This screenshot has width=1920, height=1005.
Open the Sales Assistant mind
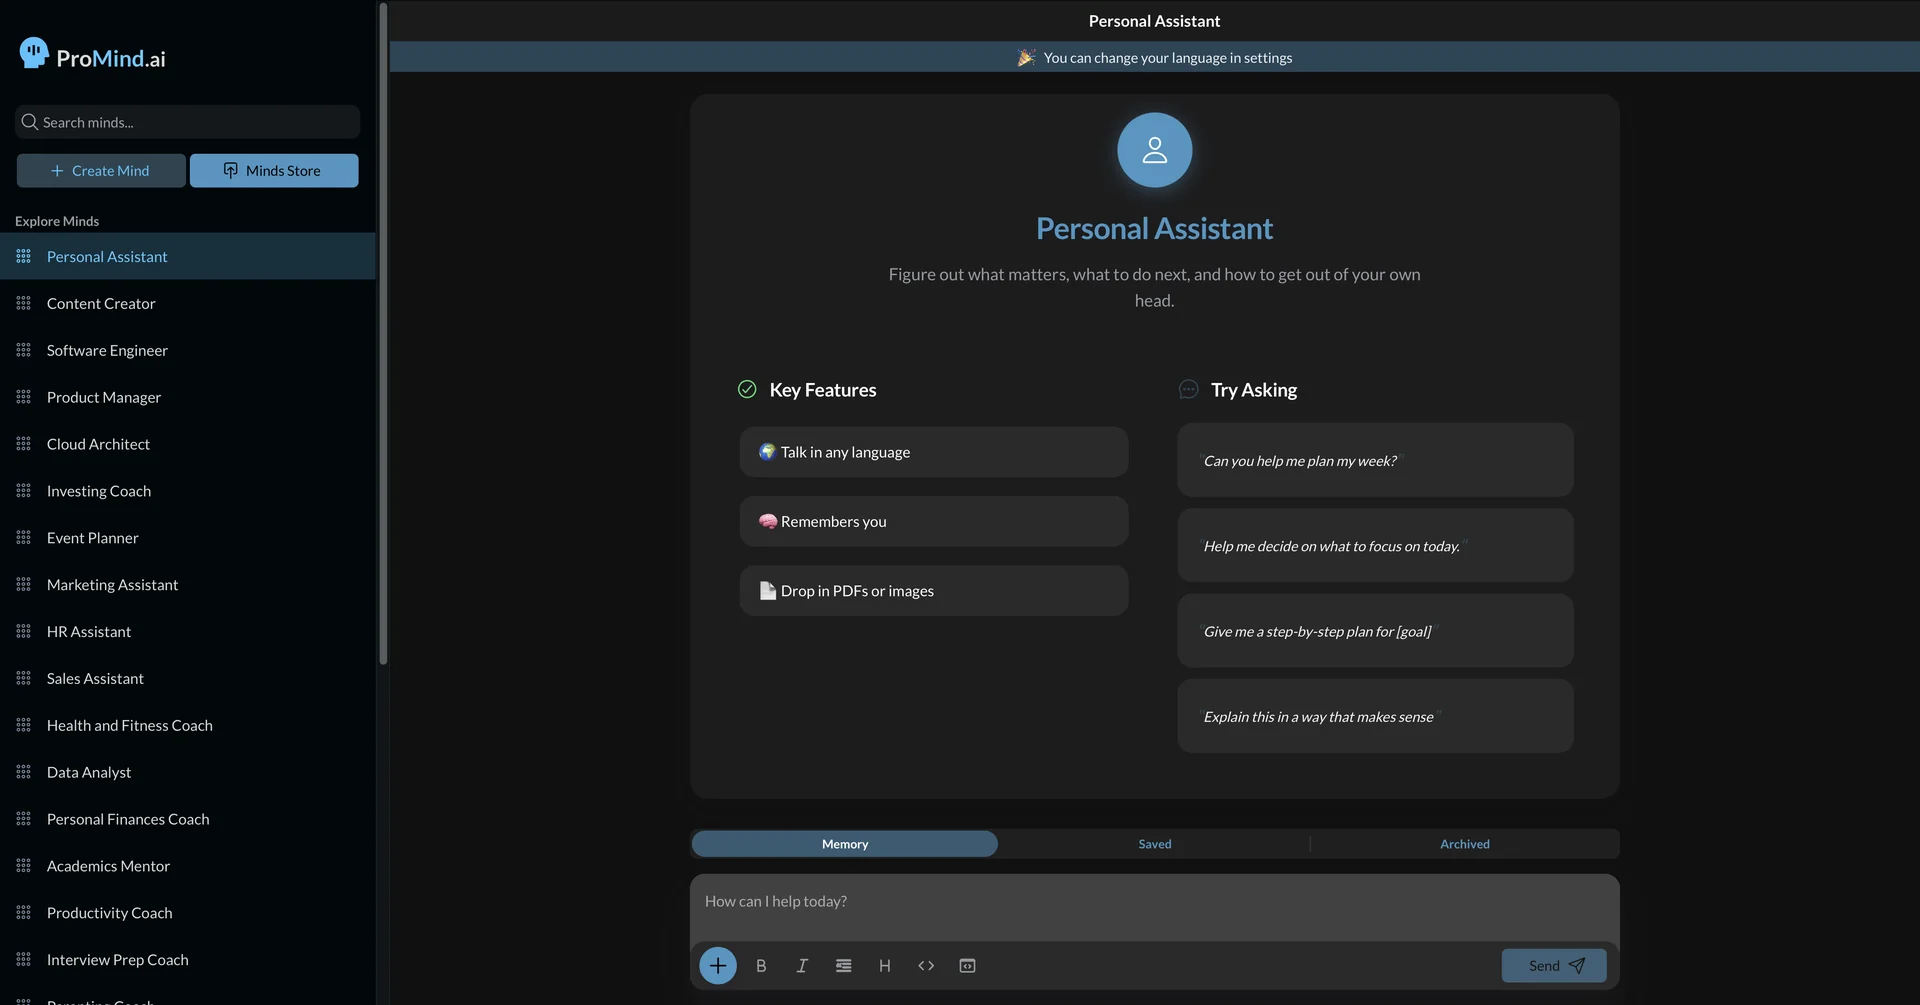[x=188, y=678]
